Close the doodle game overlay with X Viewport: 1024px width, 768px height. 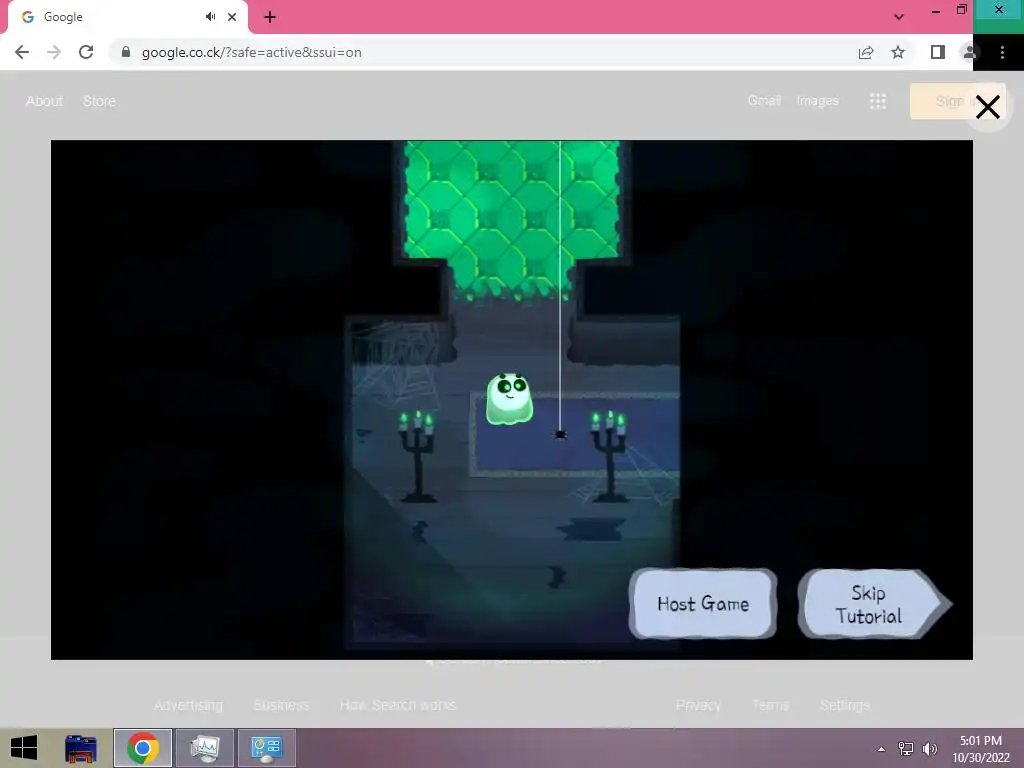(x=987, y=107)
